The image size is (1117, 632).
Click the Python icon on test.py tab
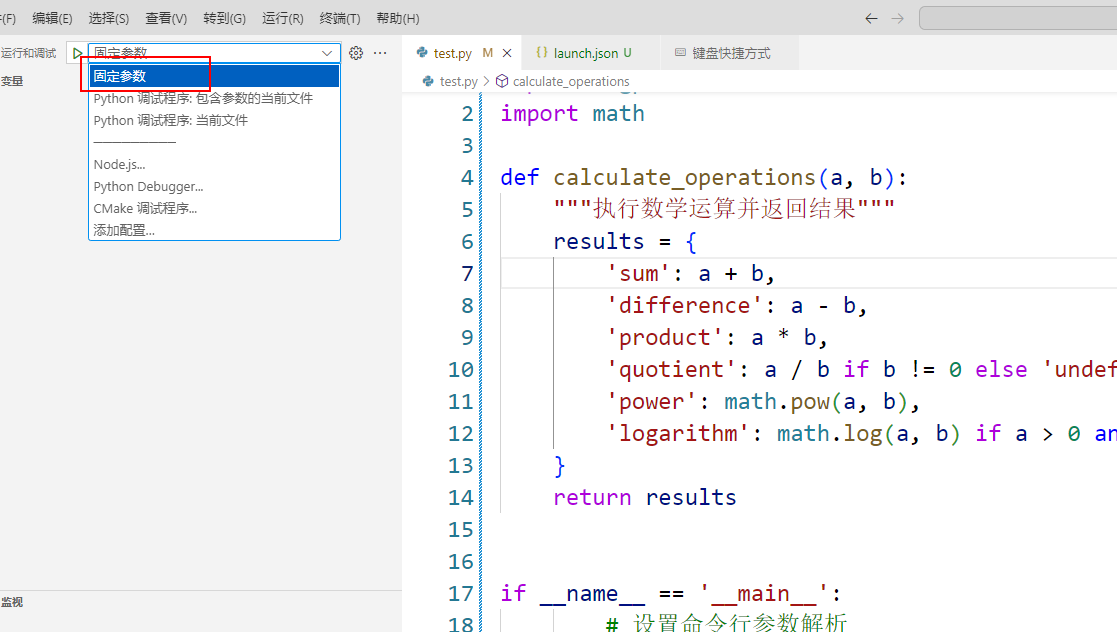tap(422, 53)
